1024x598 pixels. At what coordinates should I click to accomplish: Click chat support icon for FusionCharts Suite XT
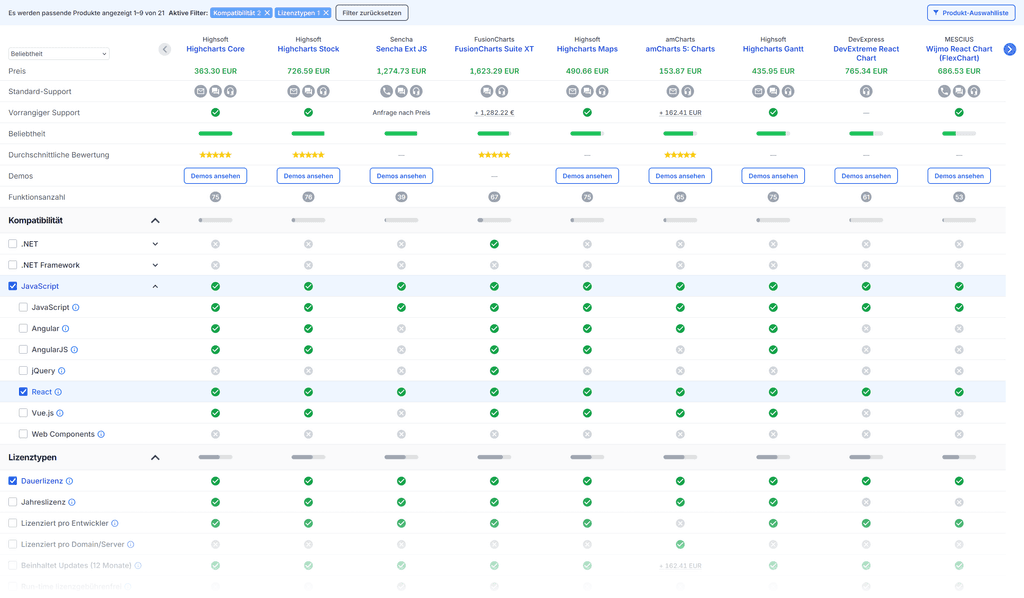click(487, 91)
